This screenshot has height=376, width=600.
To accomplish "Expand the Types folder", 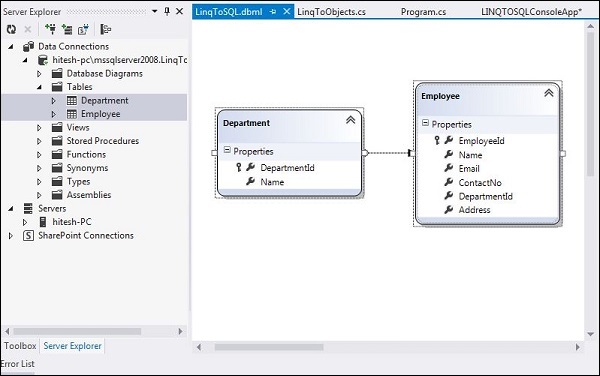I will [39, 182].
